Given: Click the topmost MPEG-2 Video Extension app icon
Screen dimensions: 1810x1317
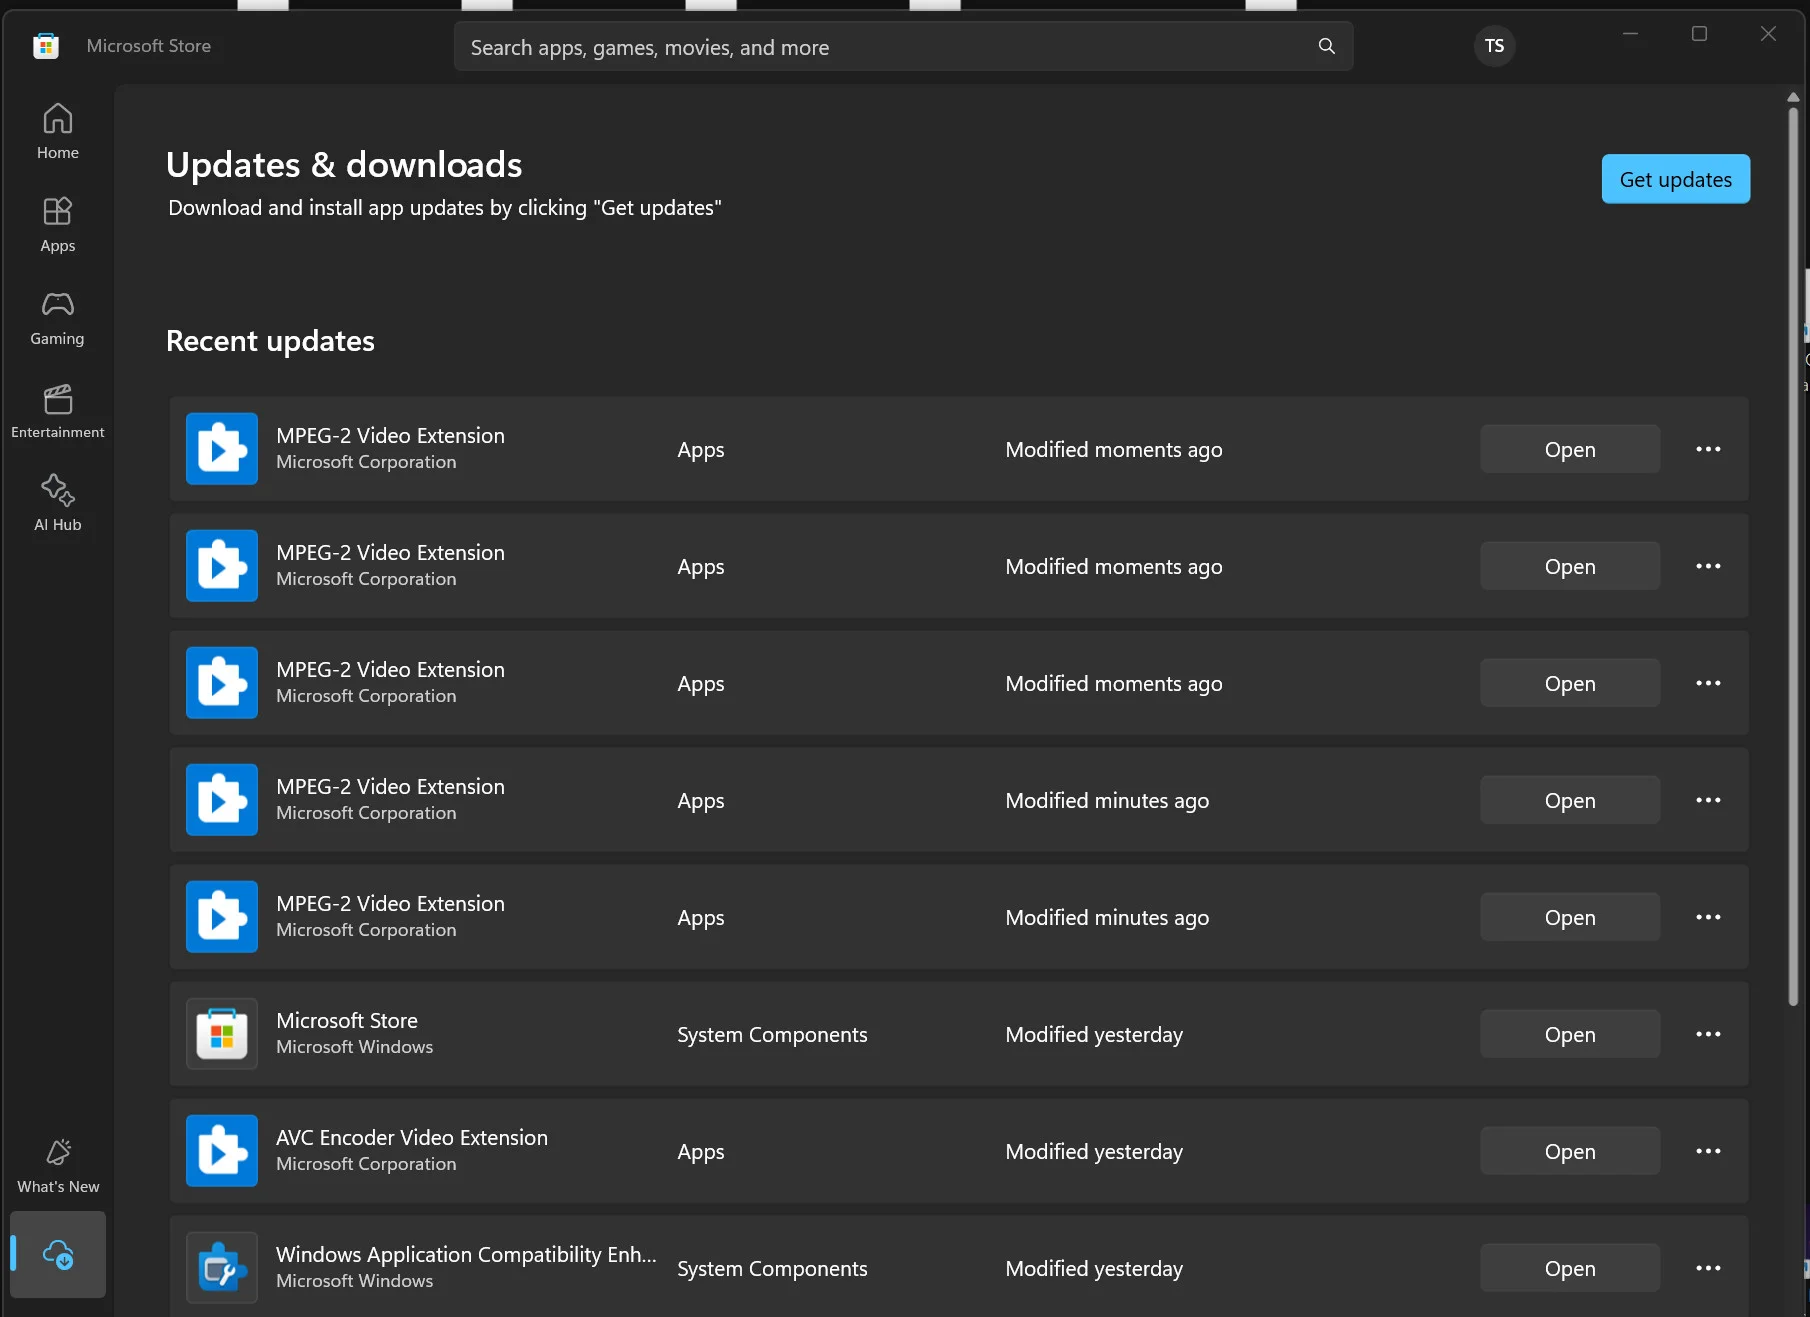Looking at the screenshot, I should click(222, 449).
